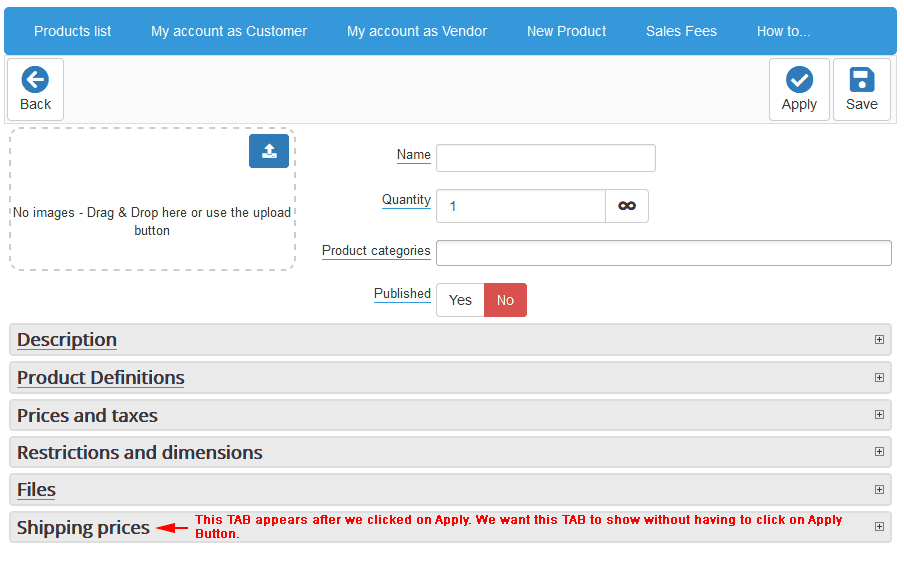Image resolution: width=904 pixels, height=579 pixels.
Task: Click the Product categories label
Action: point(376,251)
